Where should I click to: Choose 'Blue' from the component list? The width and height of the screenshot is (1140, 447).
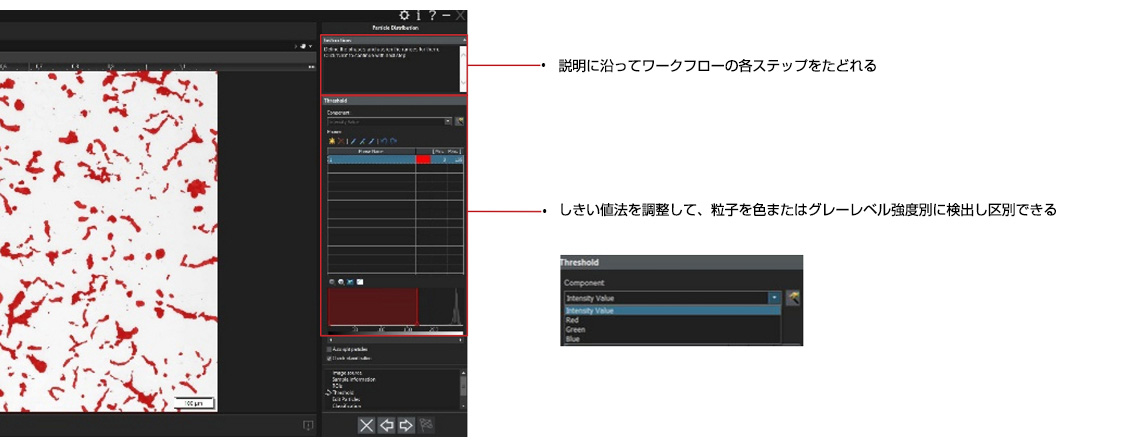point(673,339)
